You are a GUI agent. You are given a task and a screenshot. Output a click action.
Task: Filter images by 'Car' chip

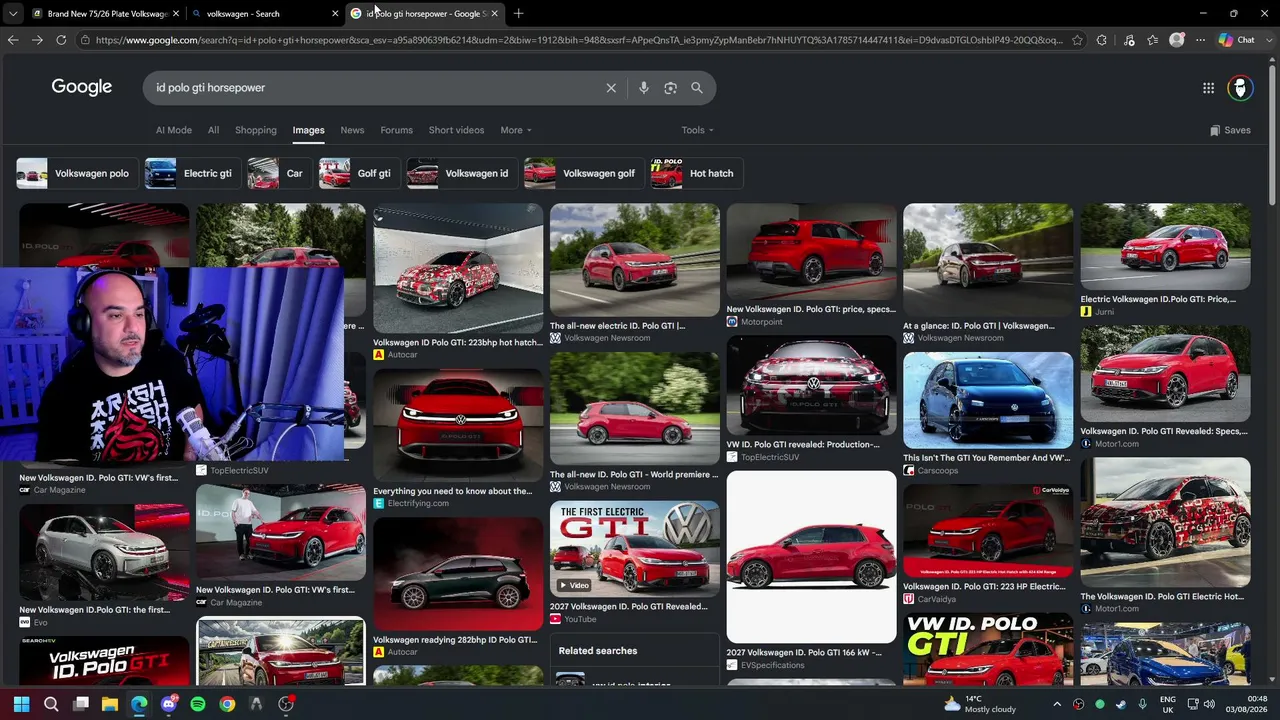click(x=278, y=173)
